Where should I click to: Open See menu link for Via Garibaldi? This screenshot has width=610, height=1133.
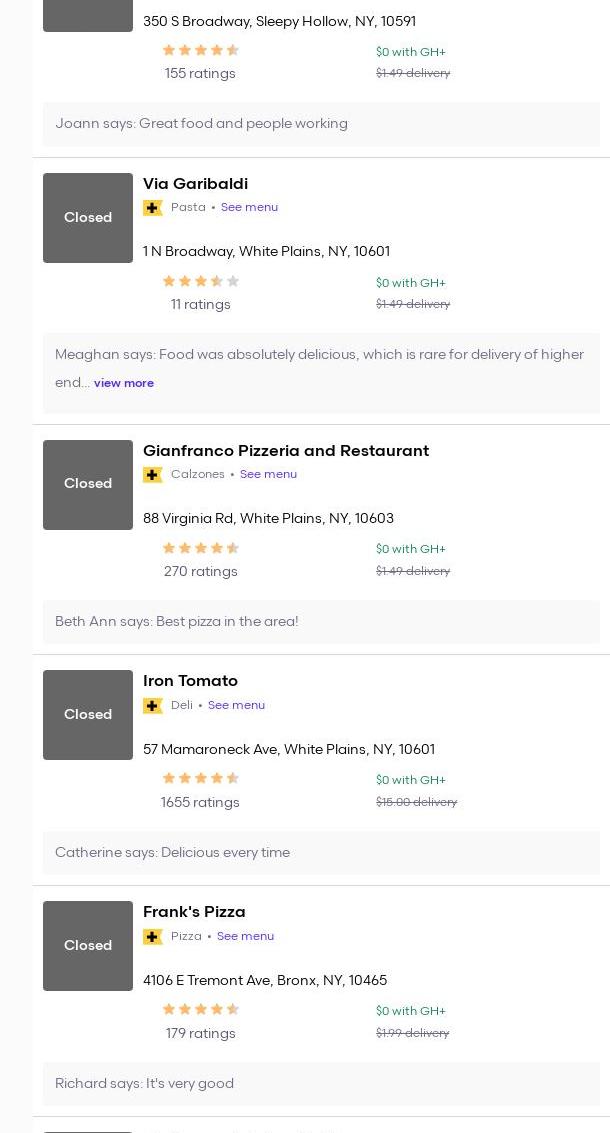pyautogui.click(x=249, y=208)
